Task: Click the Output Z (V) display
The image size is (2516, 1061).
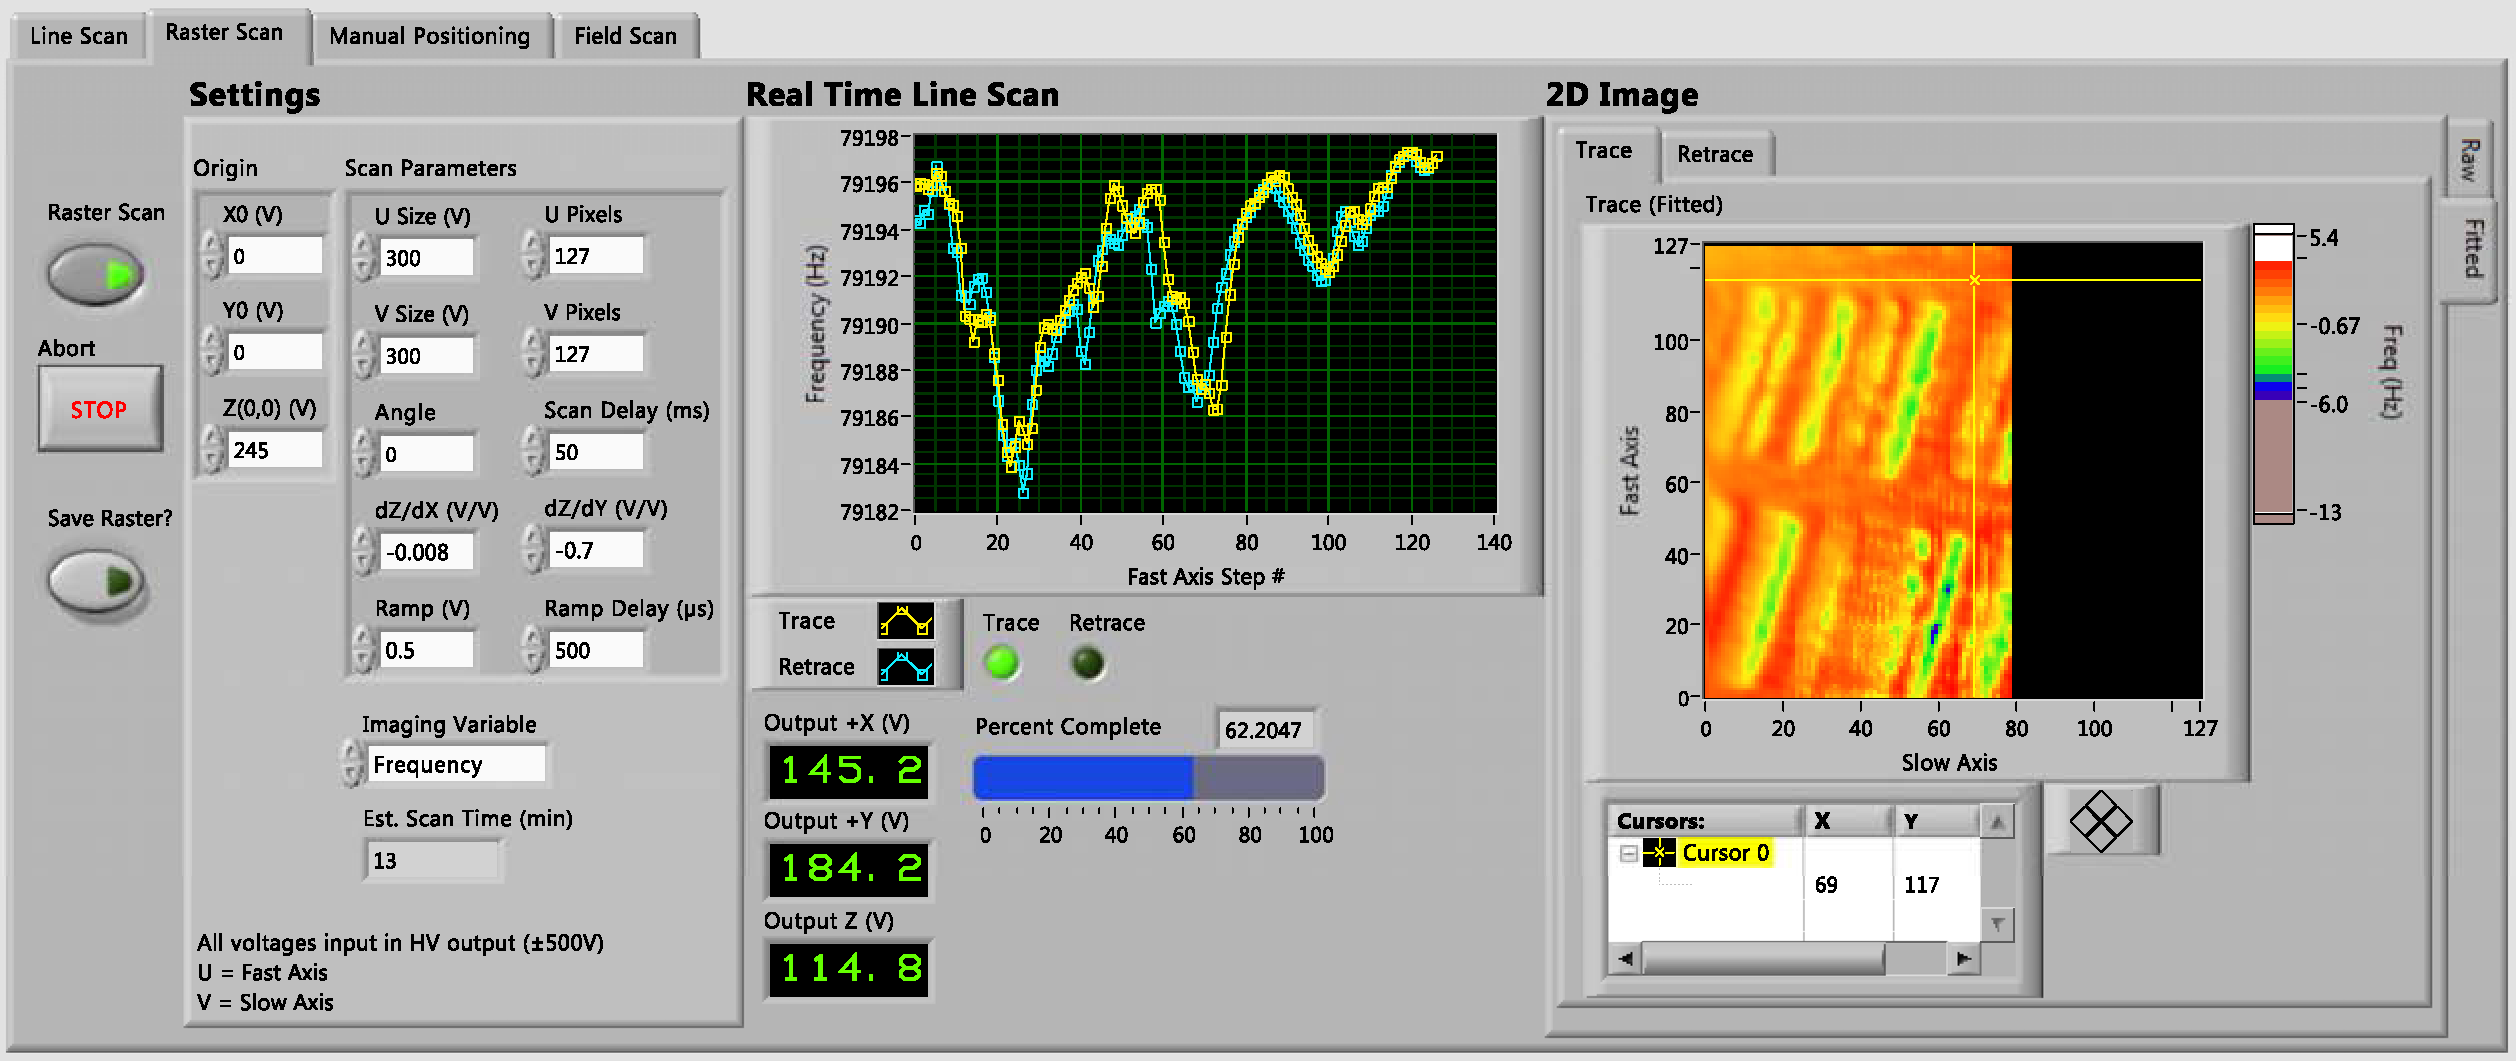Action: [x=849, y=968]
